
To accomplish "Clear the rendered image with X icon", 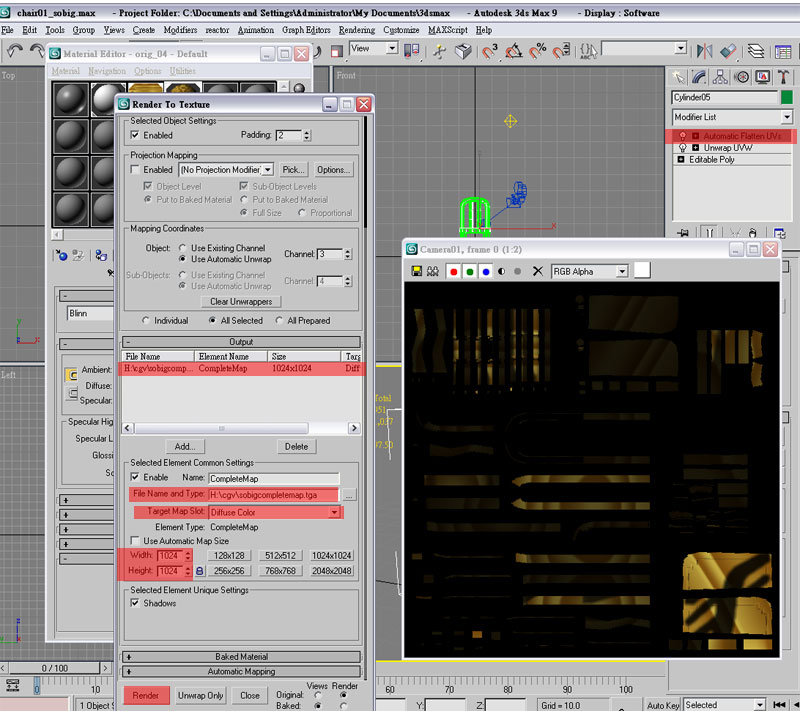I will click(537, 271).
